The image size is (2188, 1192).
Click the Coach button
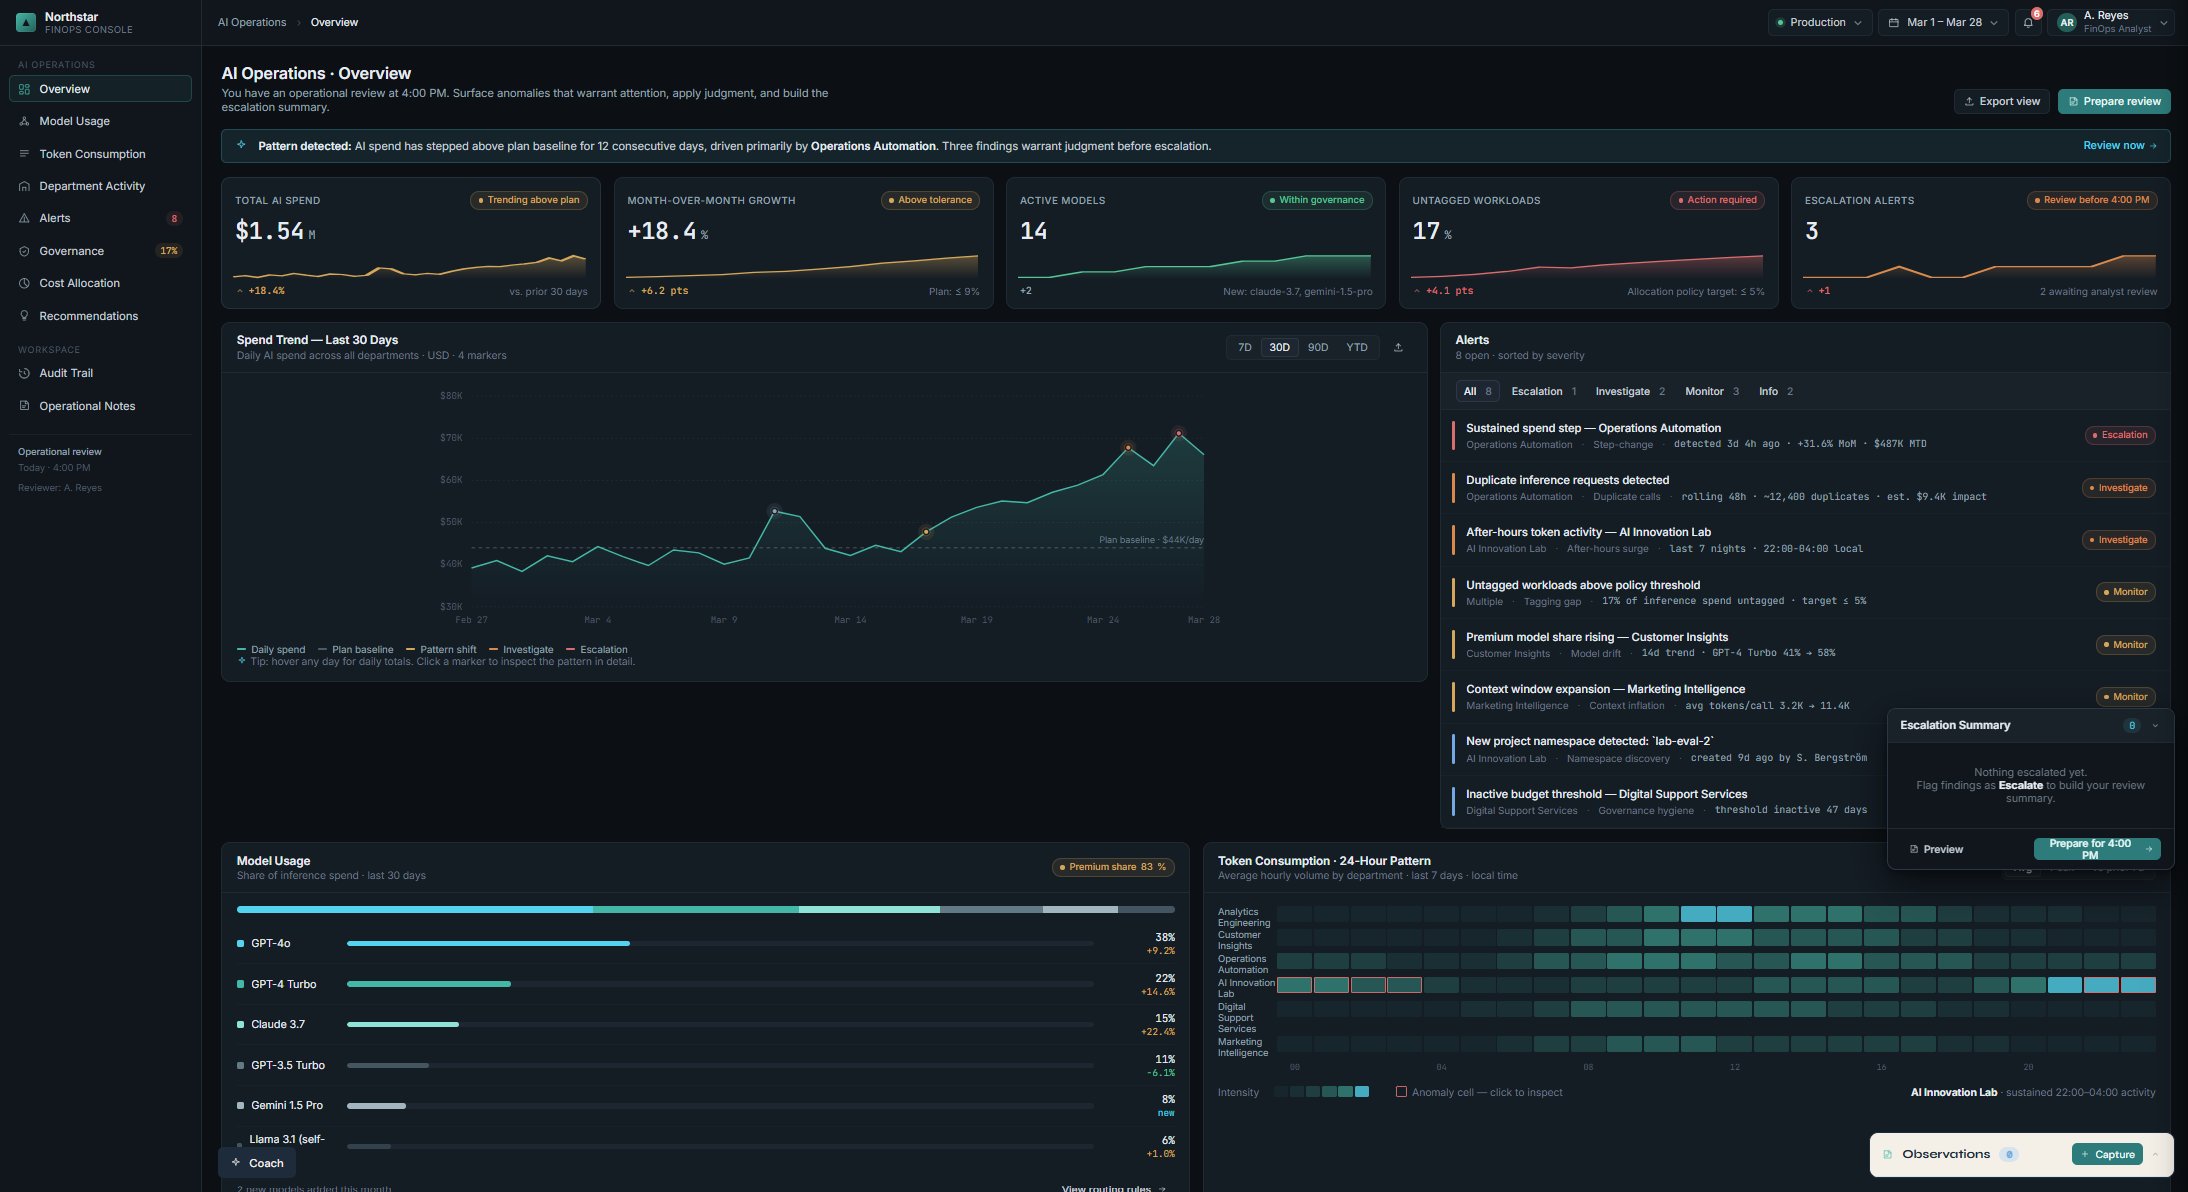pos(257,1163)
